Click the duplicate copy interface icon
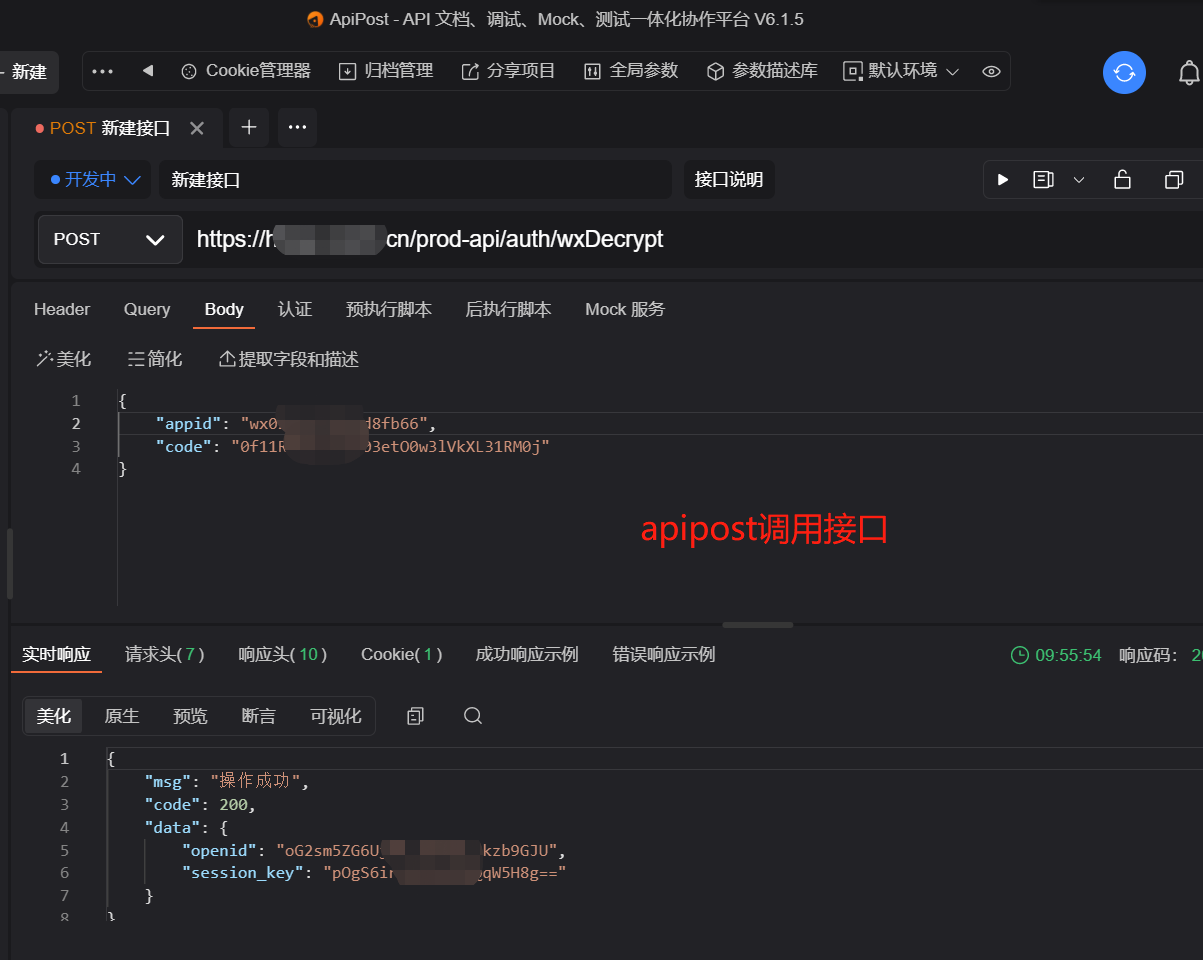 pos(1174,180)
